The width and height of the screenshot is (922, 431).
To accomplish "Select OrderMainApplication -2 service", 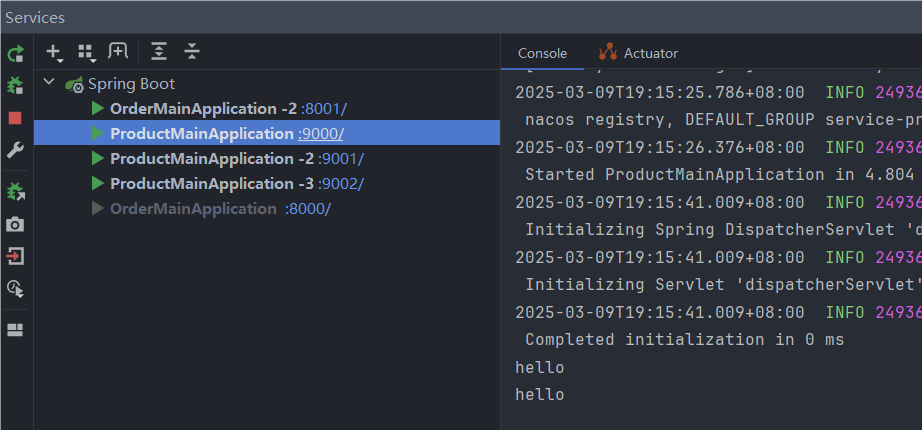I will click(203, 109).
